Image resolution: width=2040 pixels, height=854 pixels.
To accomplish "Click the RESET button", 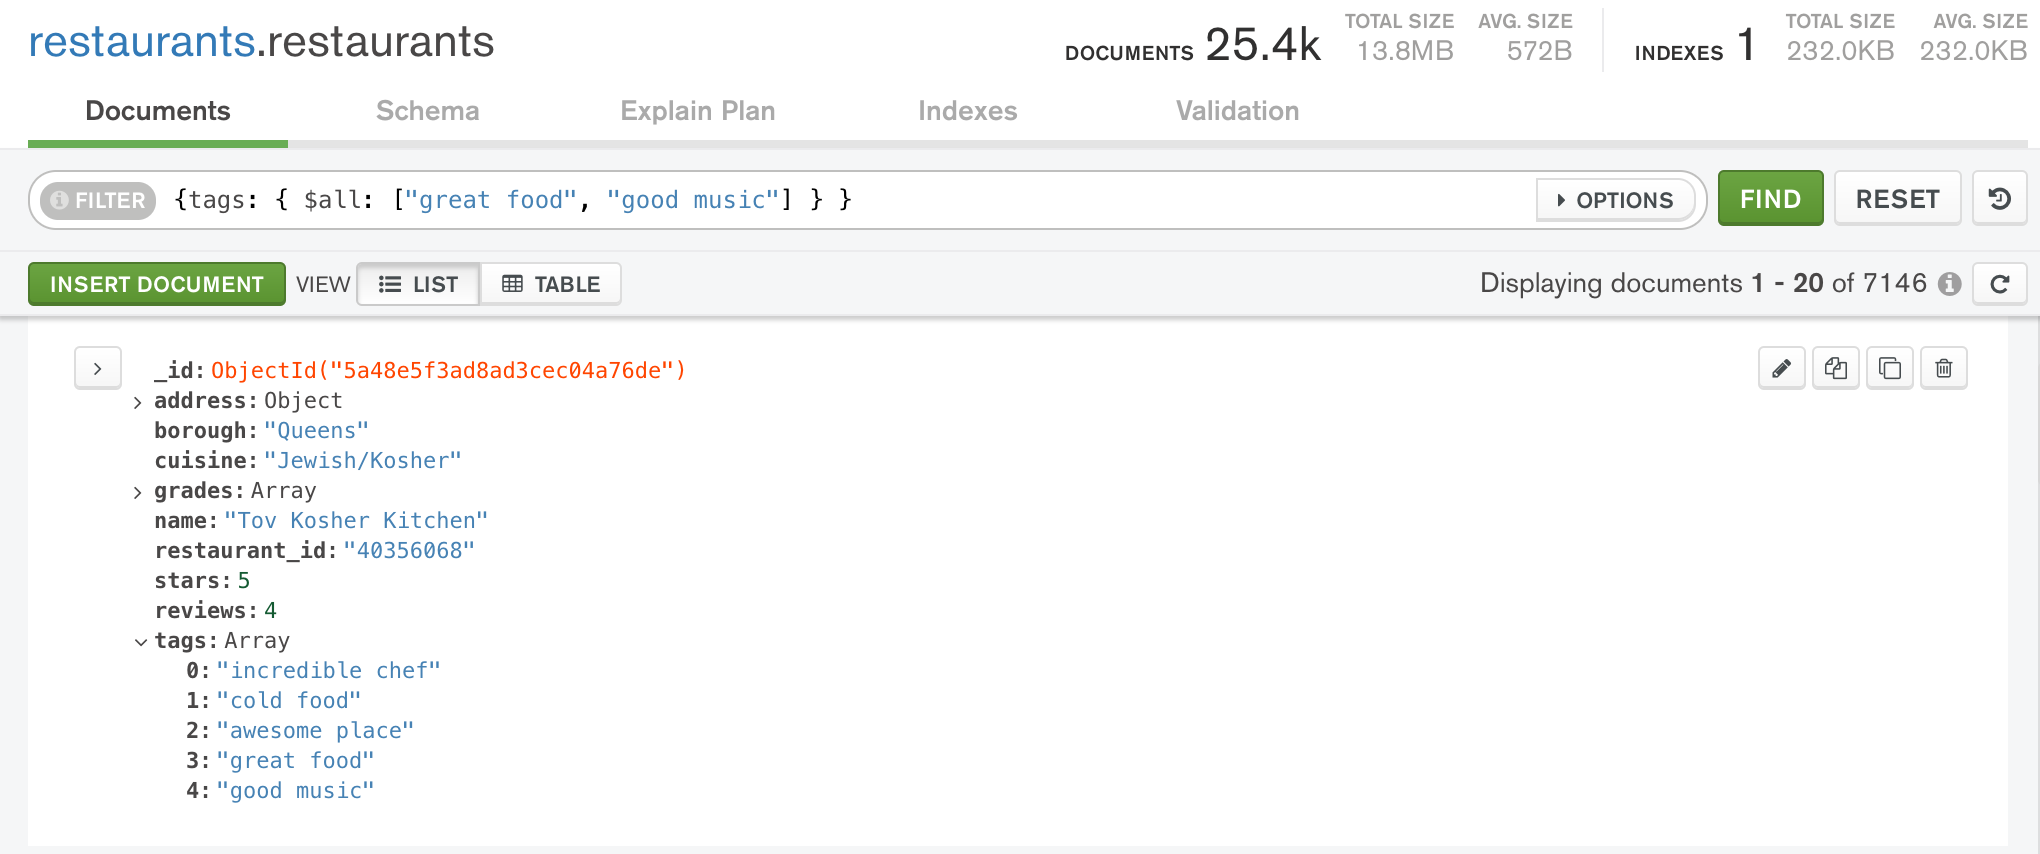I will point(1897,199).
